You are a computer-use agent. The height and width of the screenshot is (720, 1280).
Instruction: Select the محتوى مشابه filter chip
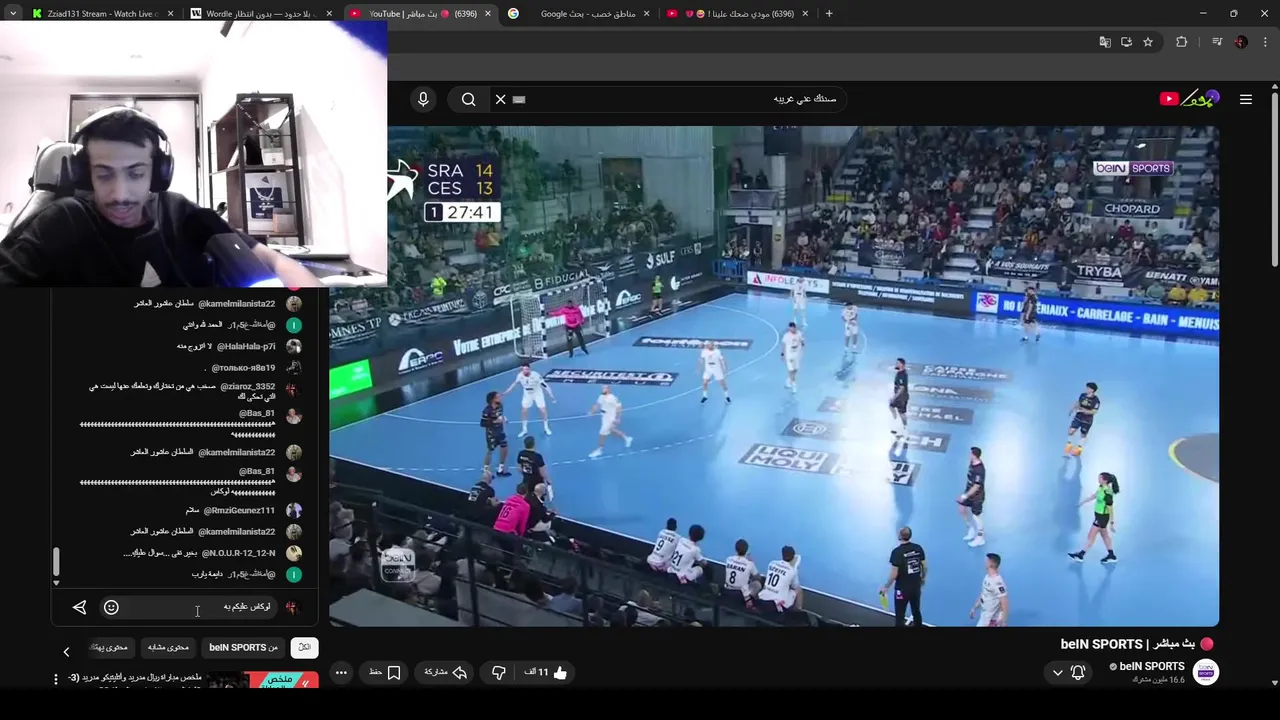[168, 647]
